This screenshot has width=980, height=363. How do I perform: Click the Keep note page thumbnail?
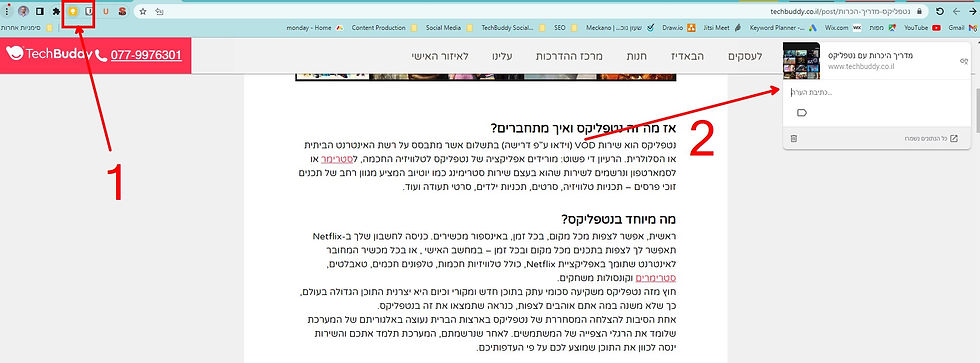click(x=801, y=61)
